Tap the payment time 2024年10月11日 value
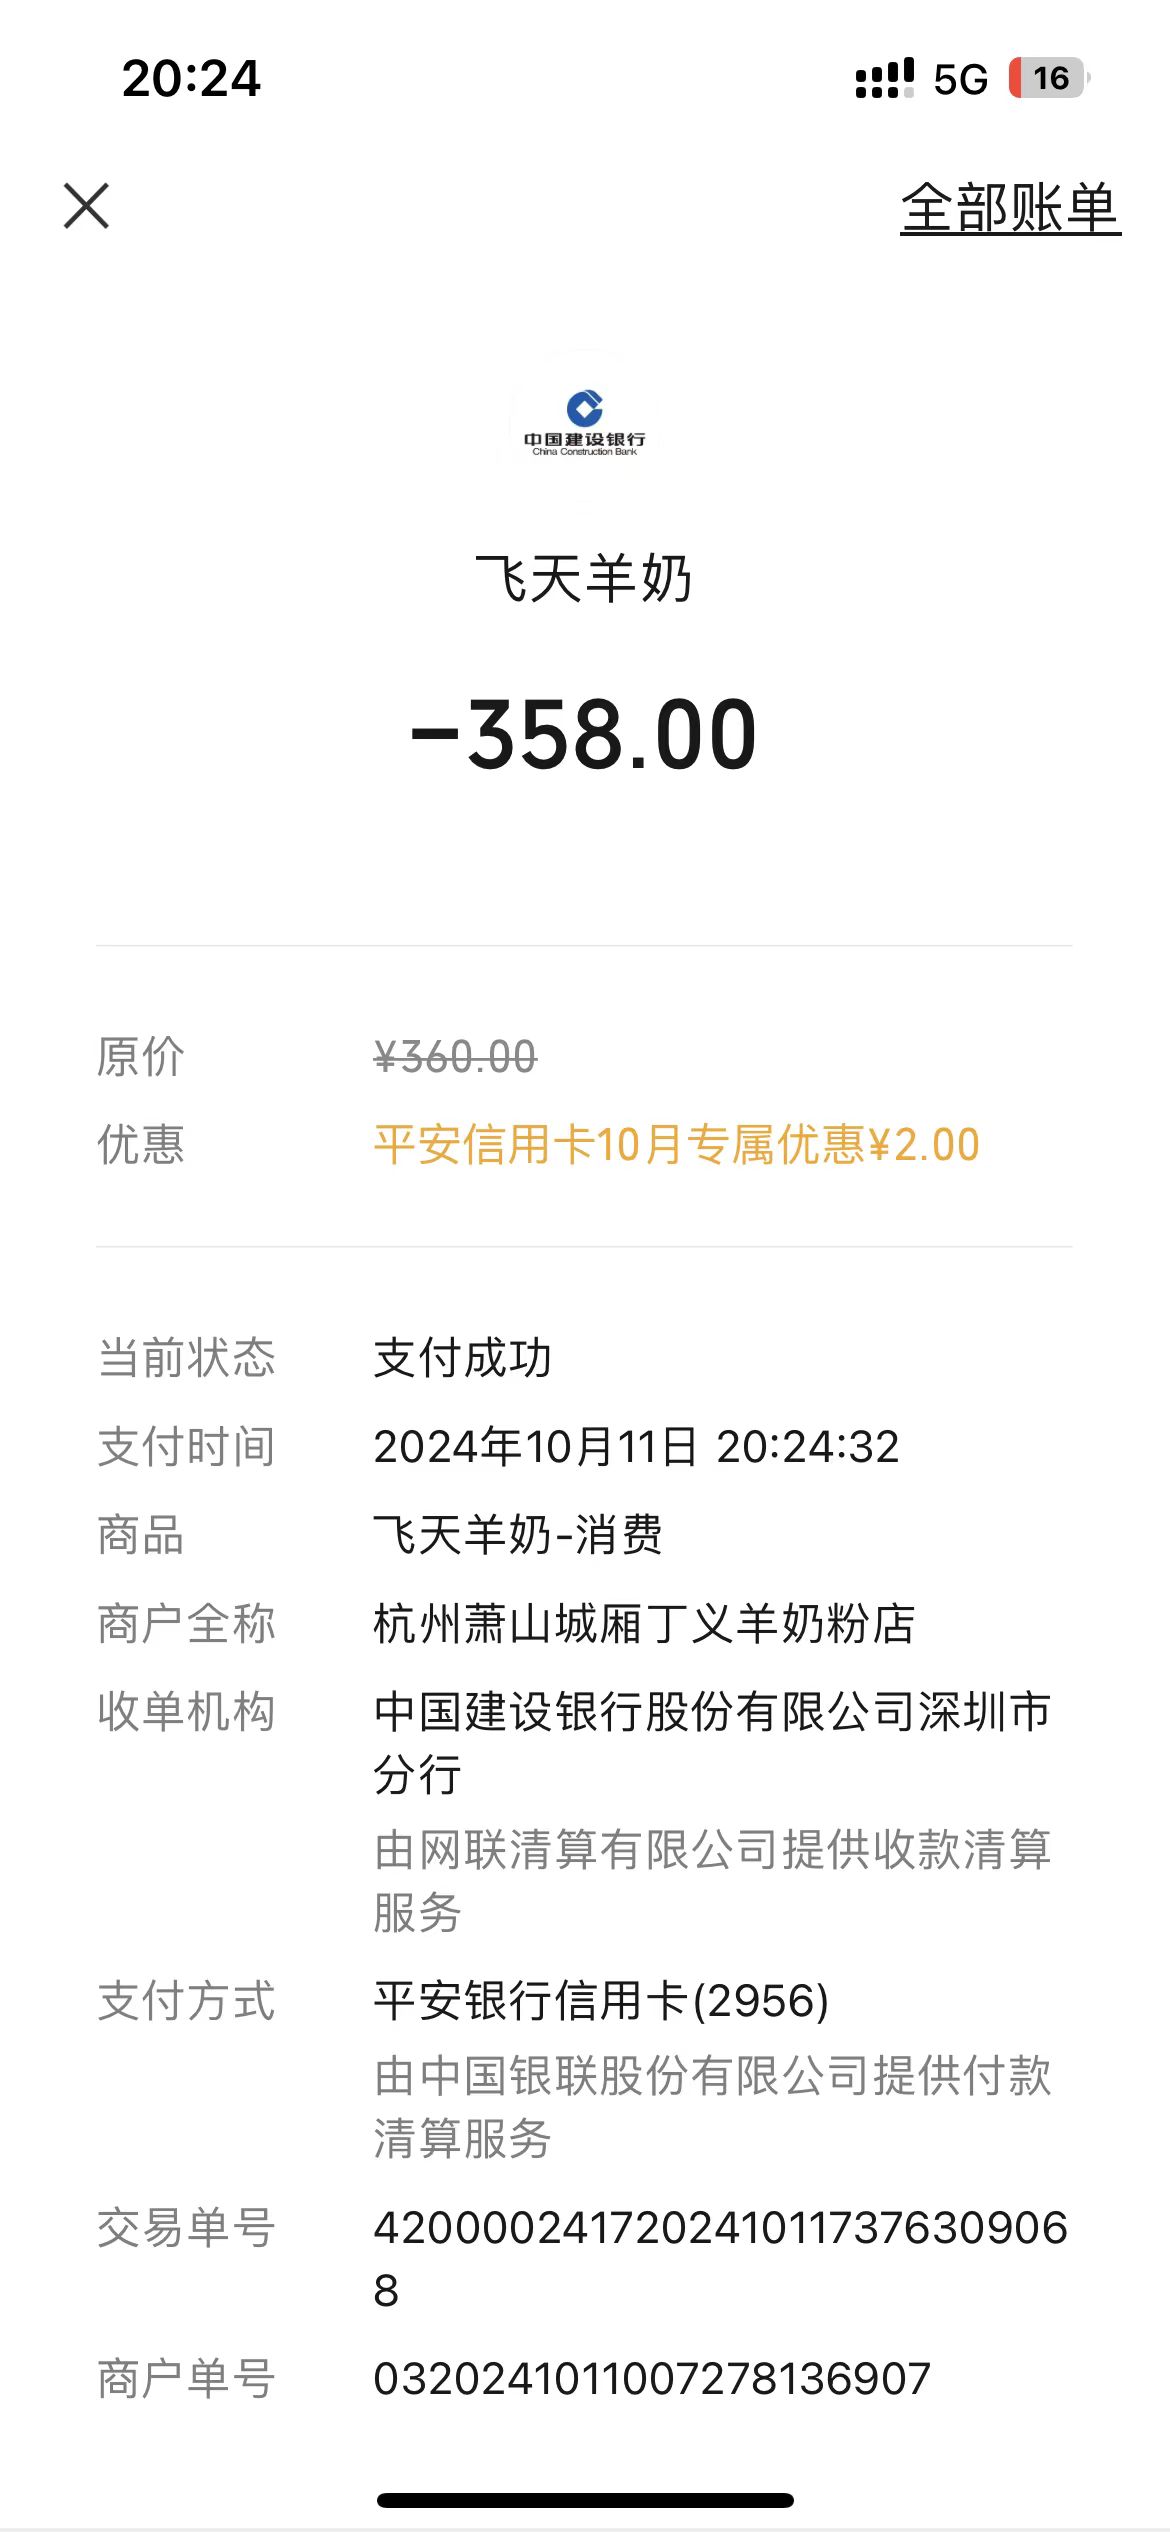This screenshot has width=1170, height=2532. (636, 1447)
